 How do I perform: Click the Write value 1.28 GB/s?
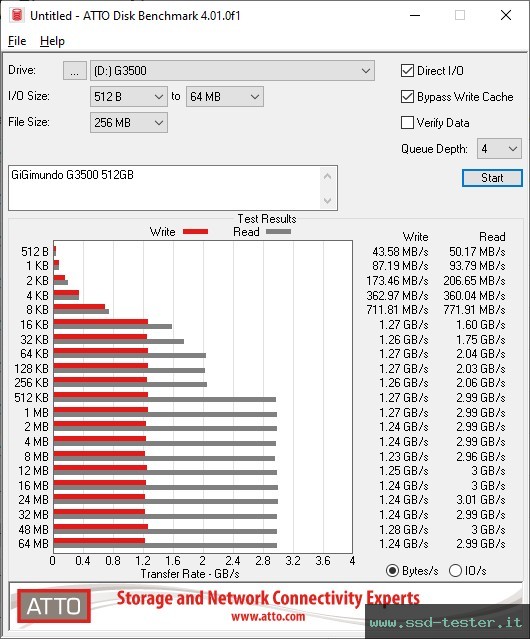coord(404,529)
